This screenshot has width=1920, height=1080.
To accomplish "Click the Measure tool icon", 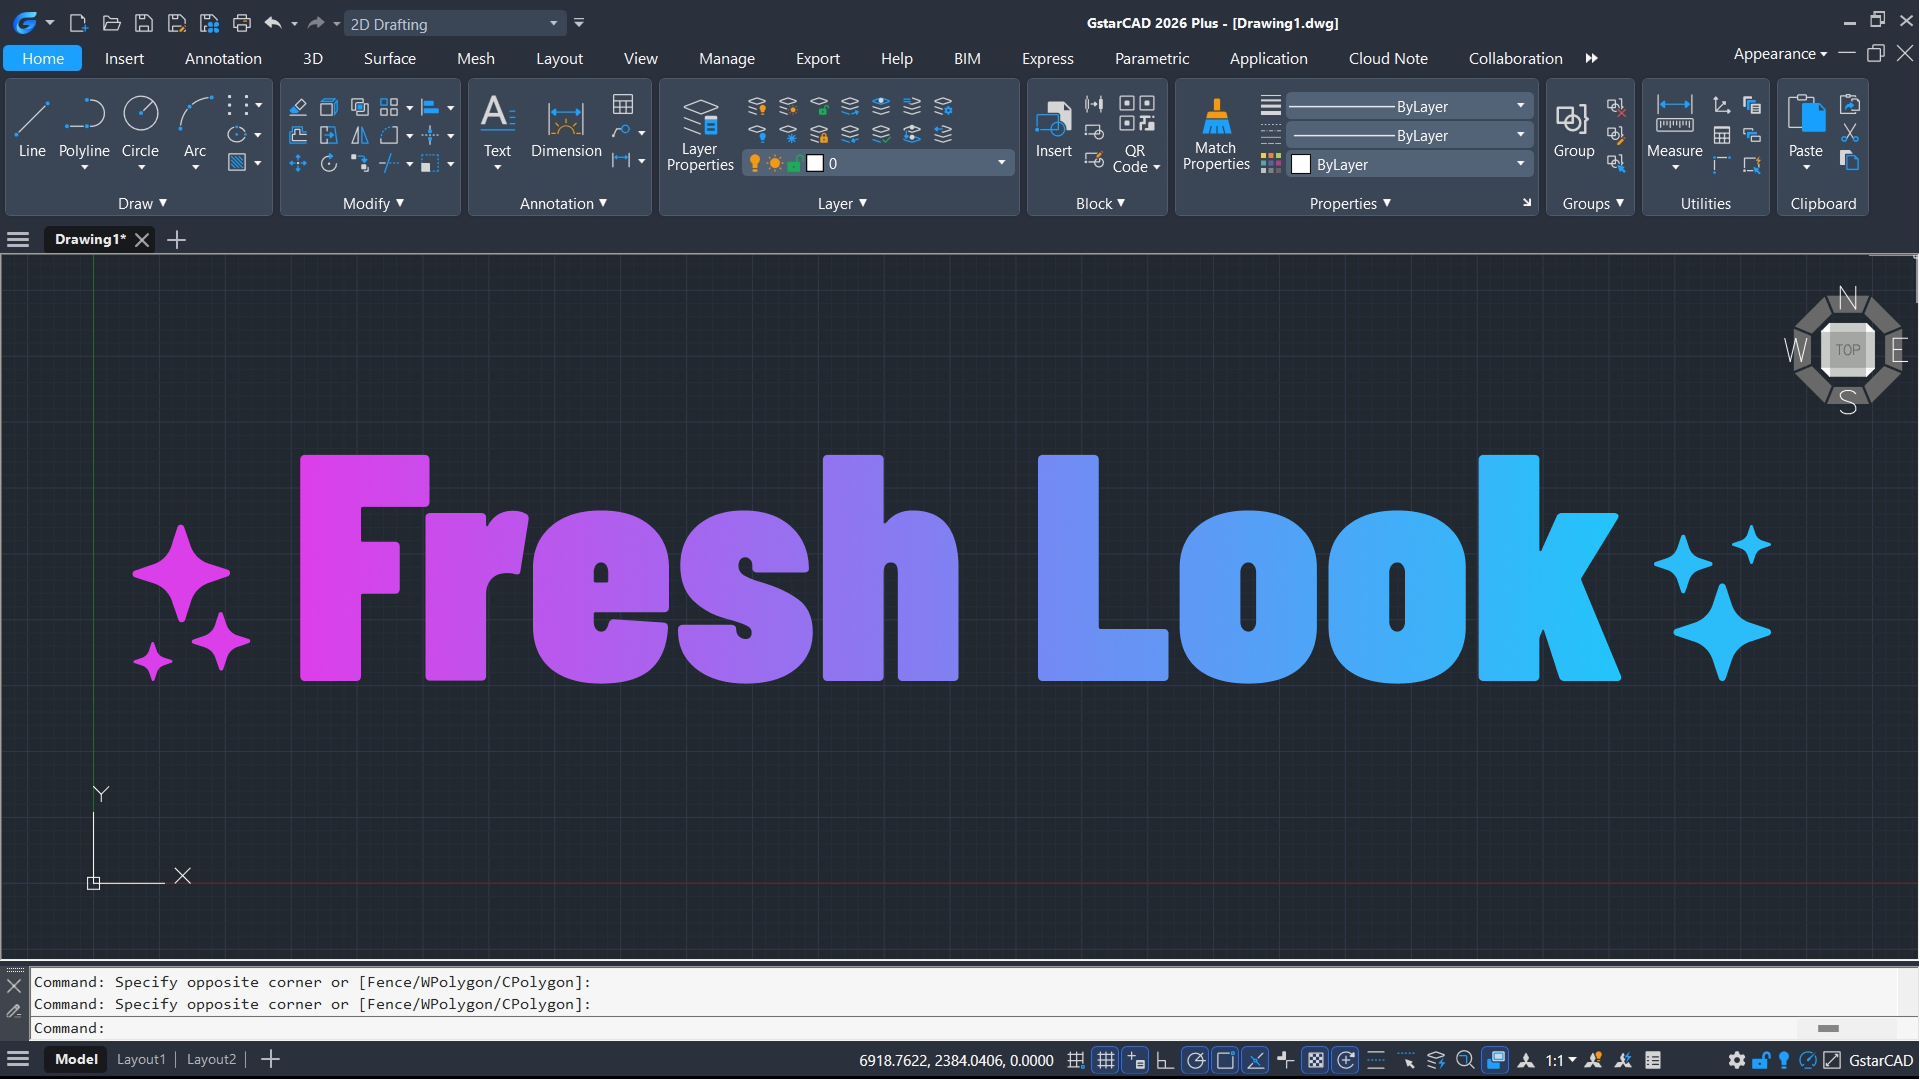I will [x=1674, y=115].
